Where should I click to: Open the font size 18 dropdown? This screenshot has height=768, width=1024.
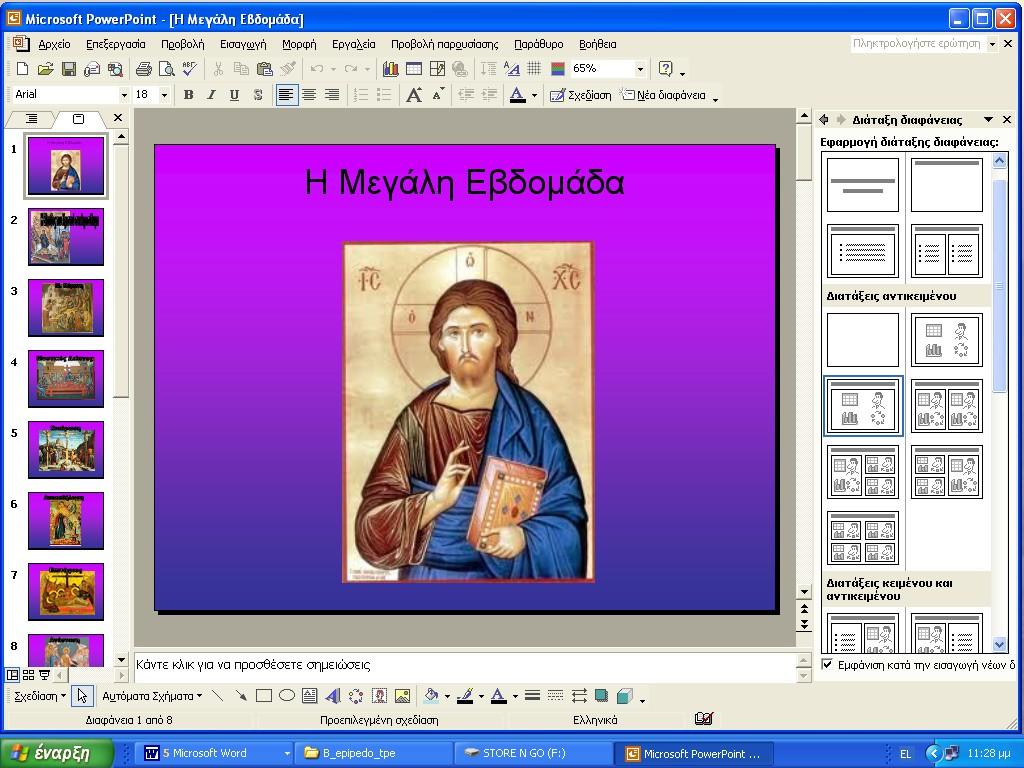[x=164, y=95]
